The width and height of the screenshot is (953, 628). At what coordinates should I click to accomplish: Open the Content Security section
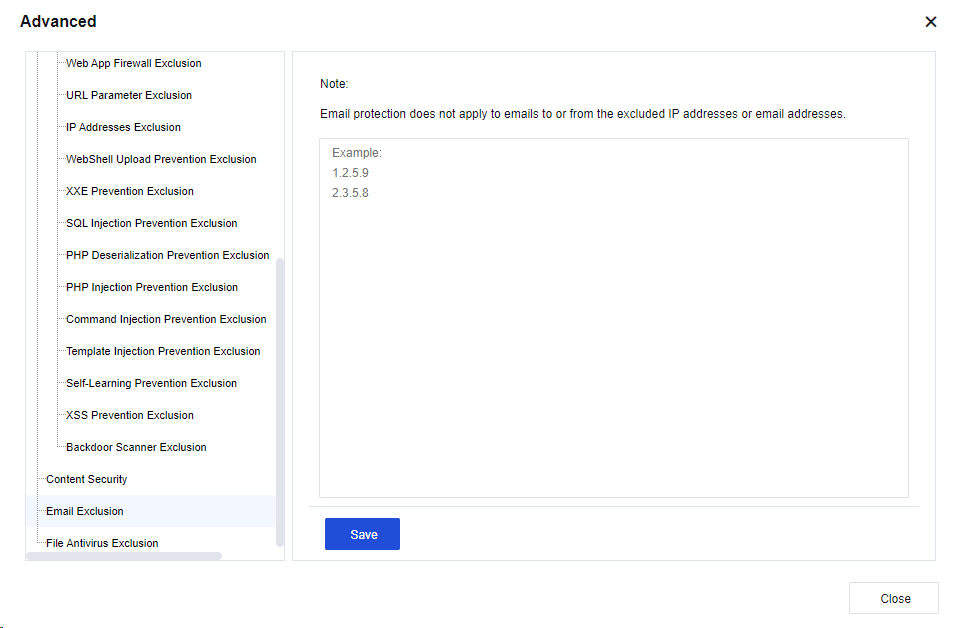[87, 479]
